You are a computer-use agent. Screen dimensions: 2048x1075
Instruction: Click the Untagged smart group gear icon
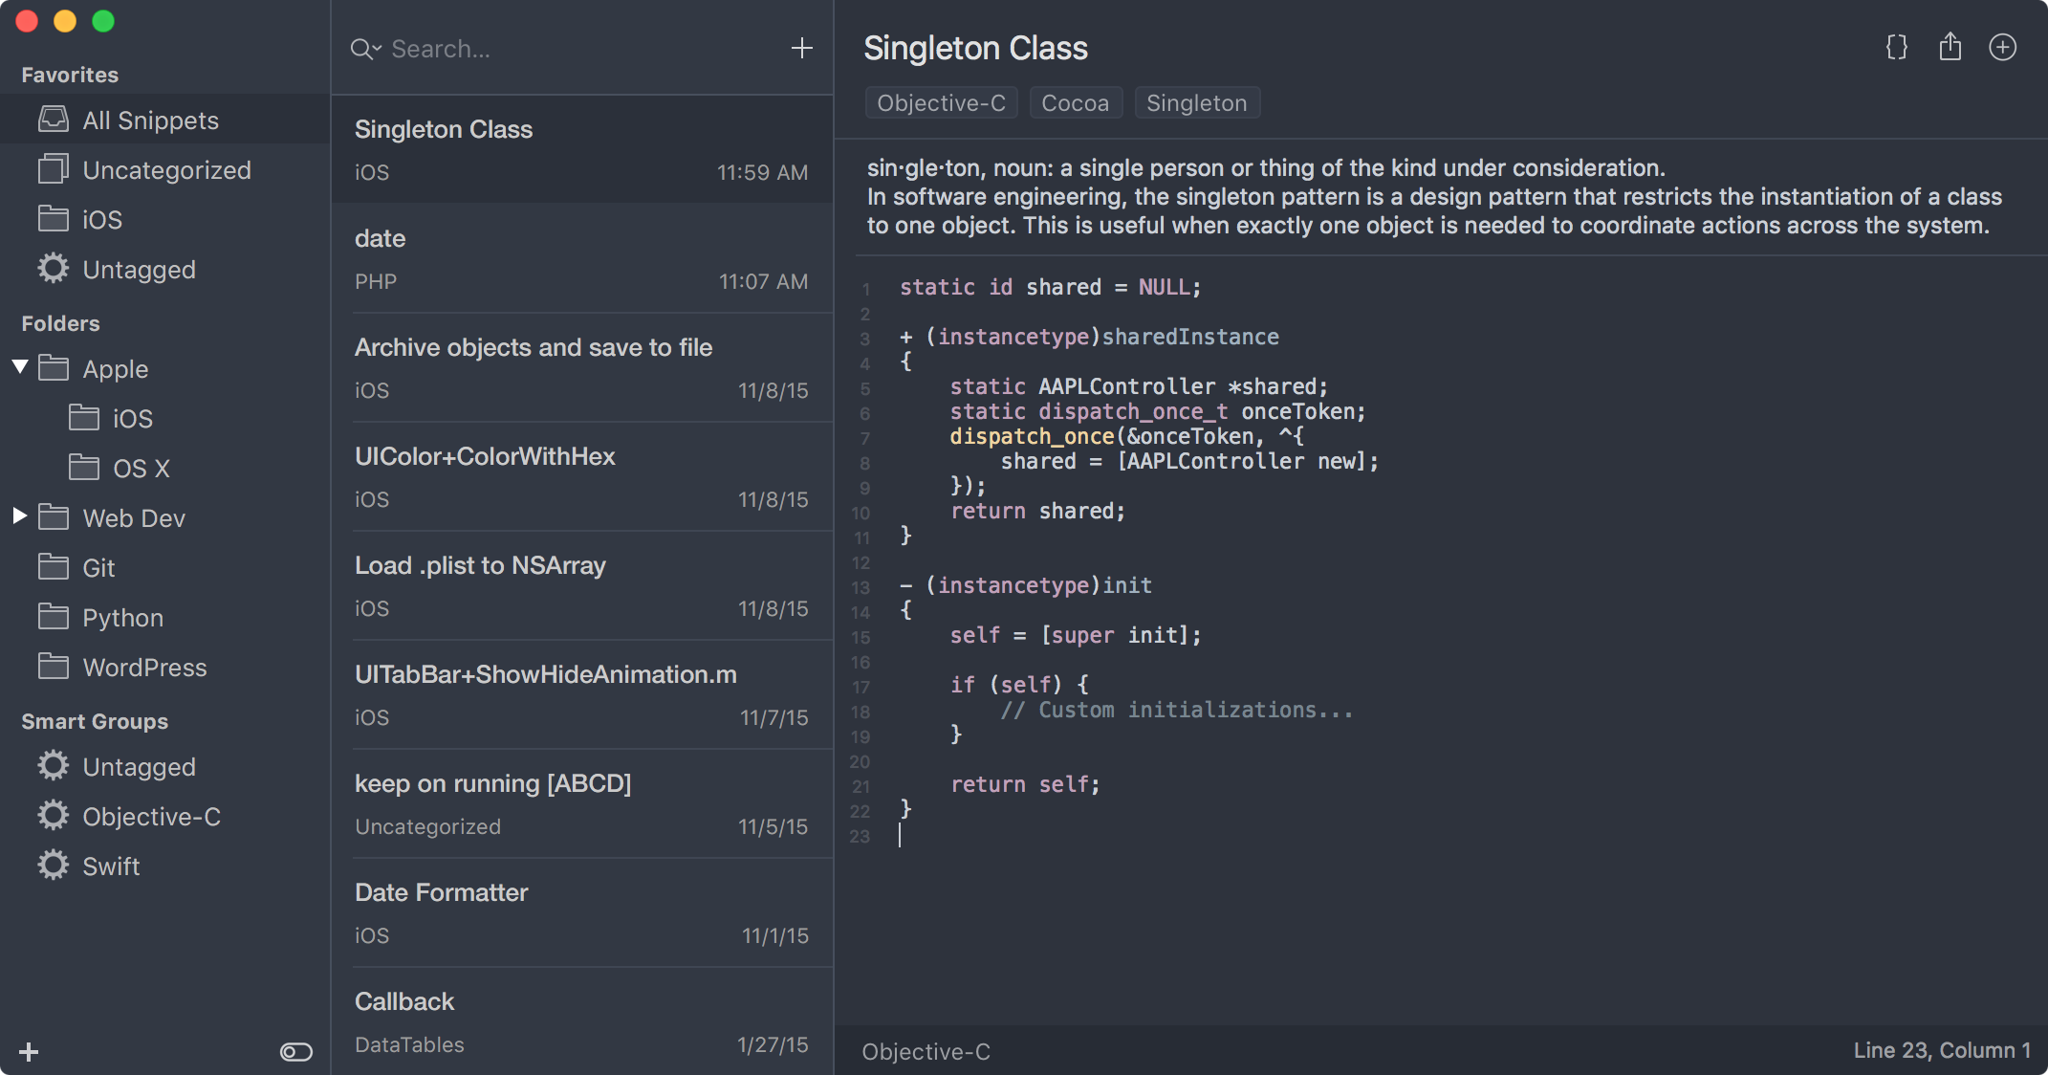[x=53, y=766]
